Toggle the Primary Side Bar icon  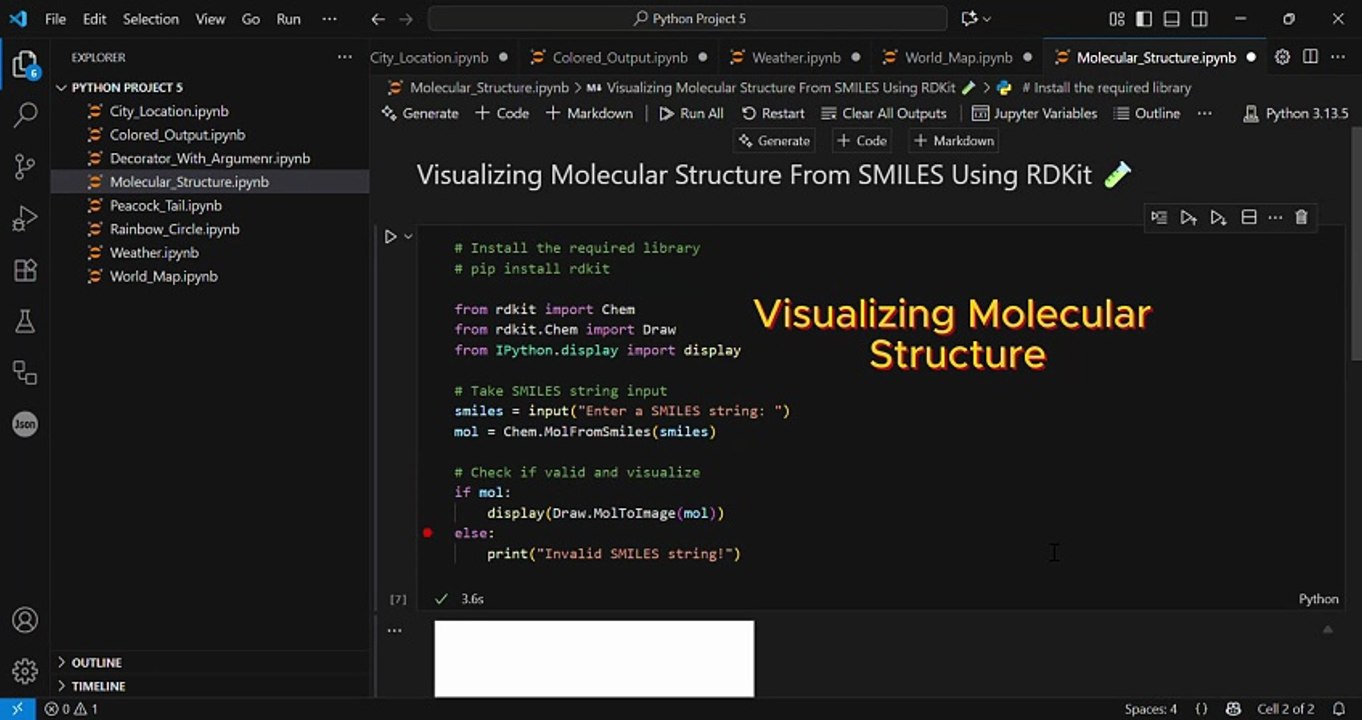[x=1144, y=19]
